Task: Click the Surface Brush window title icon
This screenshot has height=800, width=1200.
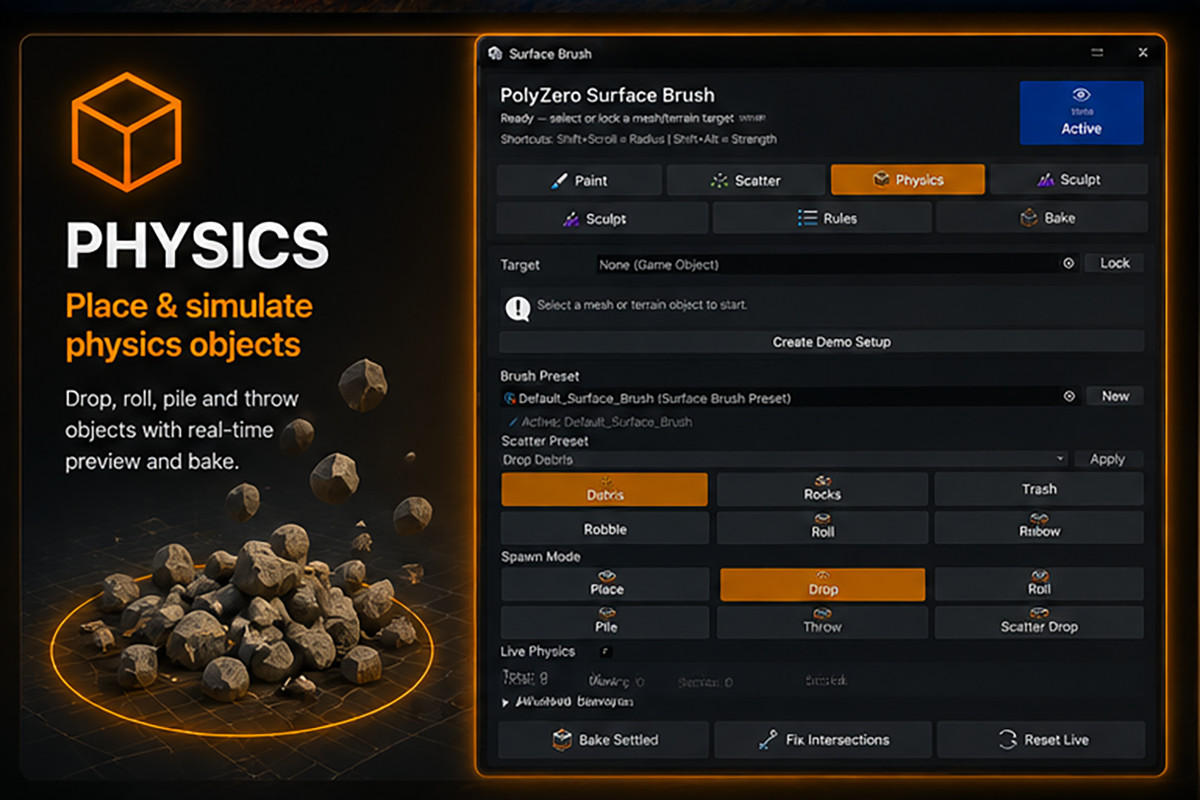Action: click(494, 53)
